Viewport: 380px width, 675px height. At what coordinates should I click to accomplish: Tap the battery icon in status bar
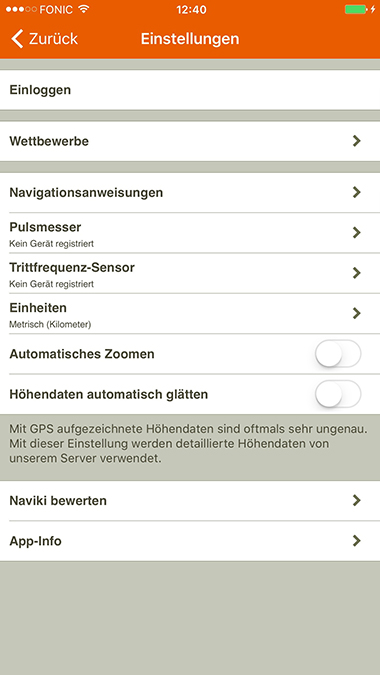click(x=355, y=9)
